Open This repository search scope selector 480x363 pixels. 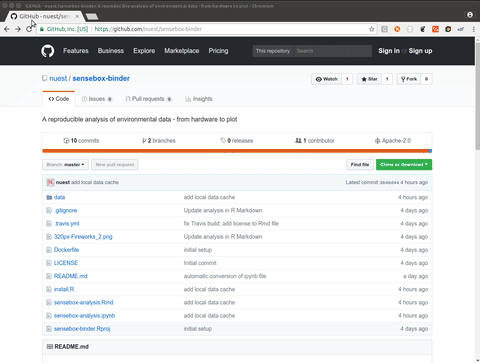[273, 51]
